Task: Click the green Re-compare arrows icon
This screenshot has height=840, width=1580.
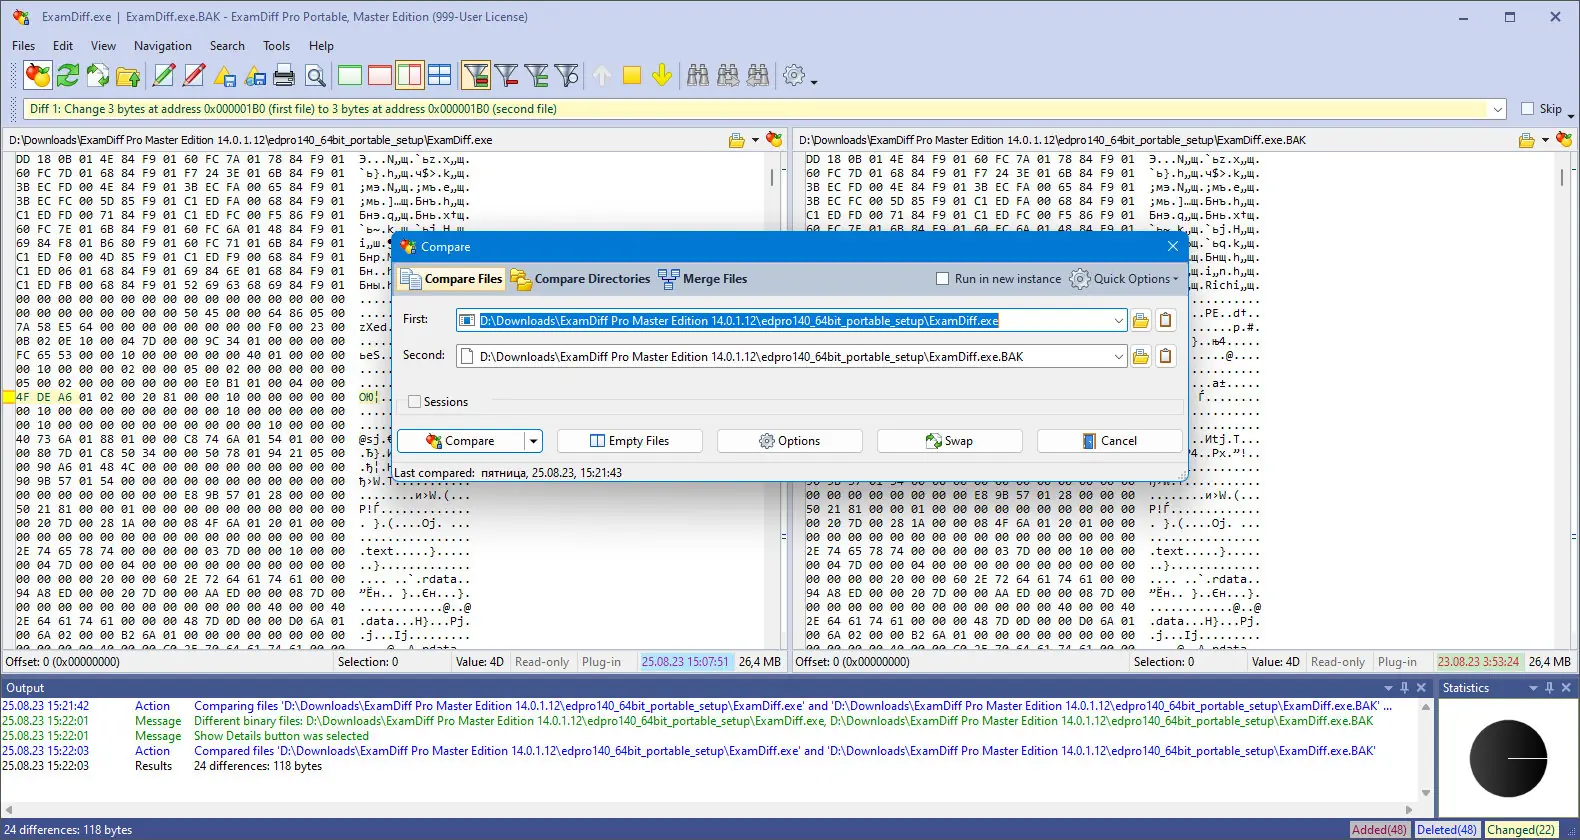Action: coord(68,75)
